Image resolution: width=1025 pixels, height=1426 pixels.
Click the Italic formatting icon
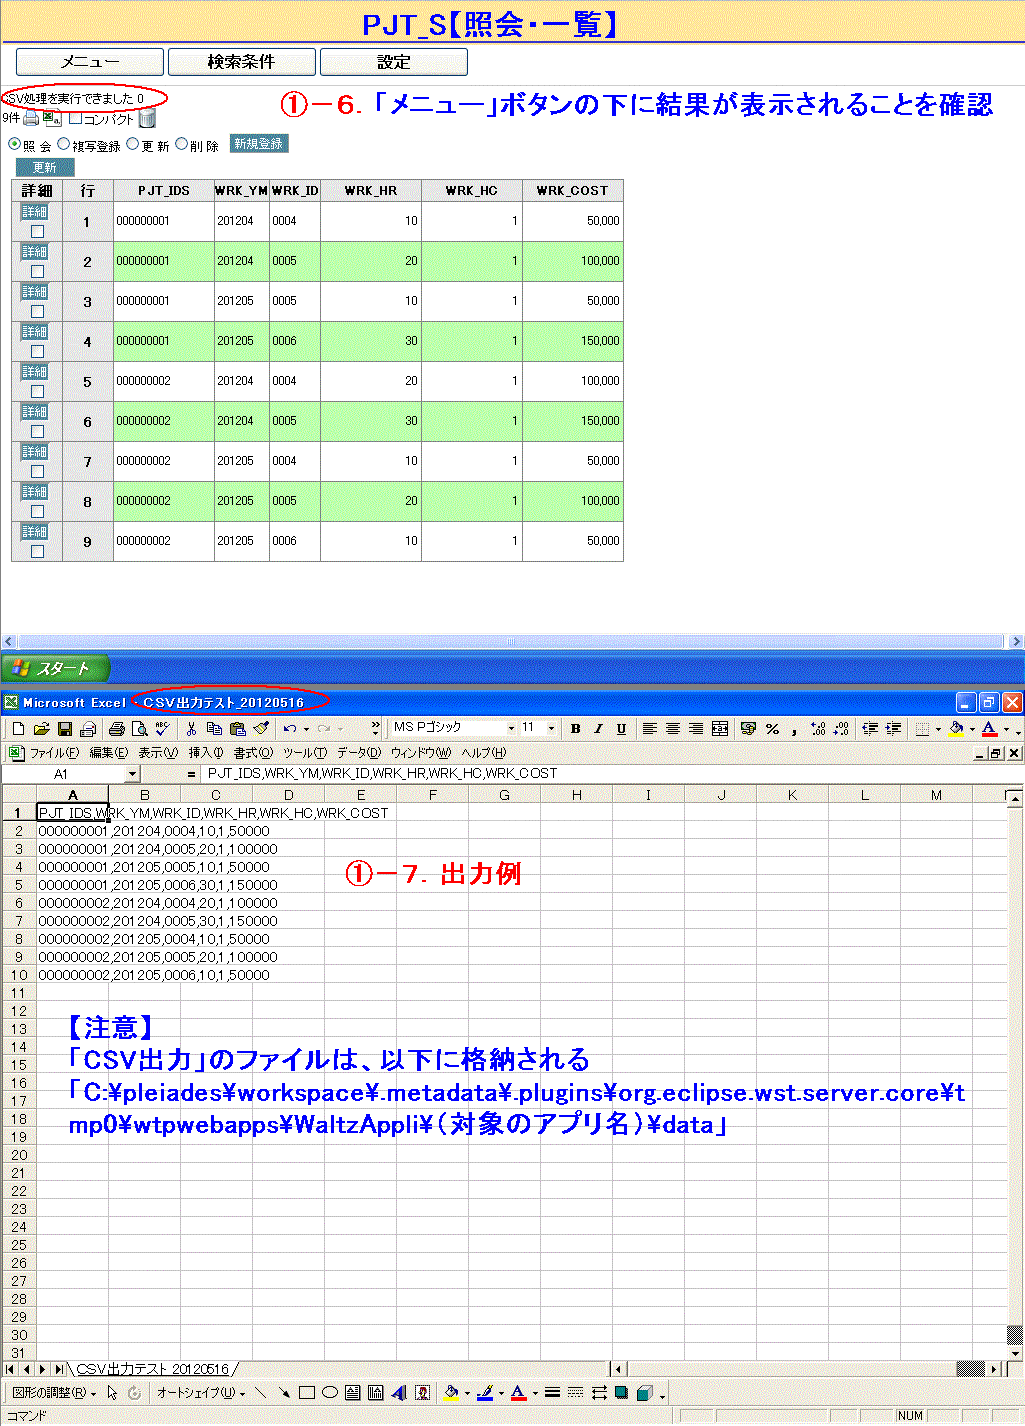pyautogui.click(x=598, y=729)
